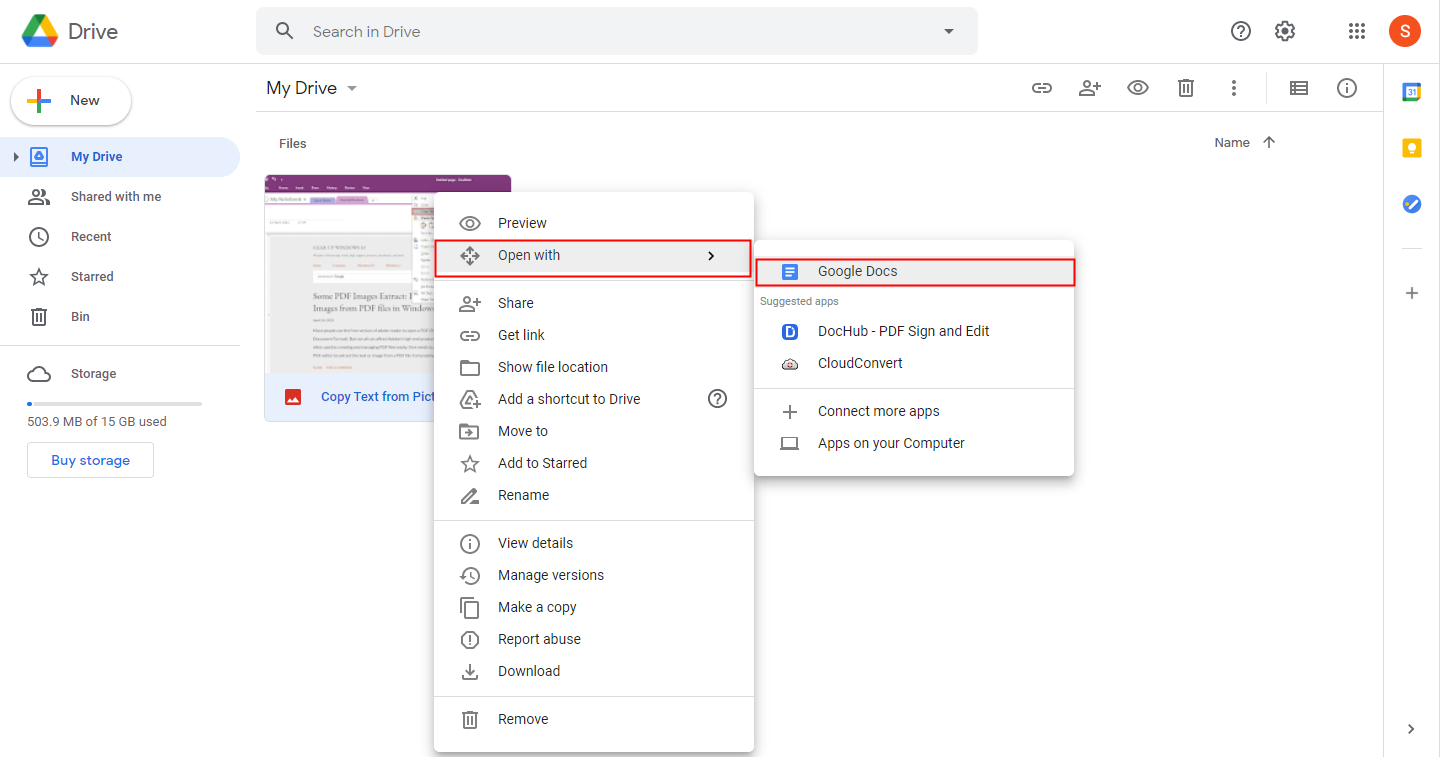Choose Remove in context menu

(593, 719)
